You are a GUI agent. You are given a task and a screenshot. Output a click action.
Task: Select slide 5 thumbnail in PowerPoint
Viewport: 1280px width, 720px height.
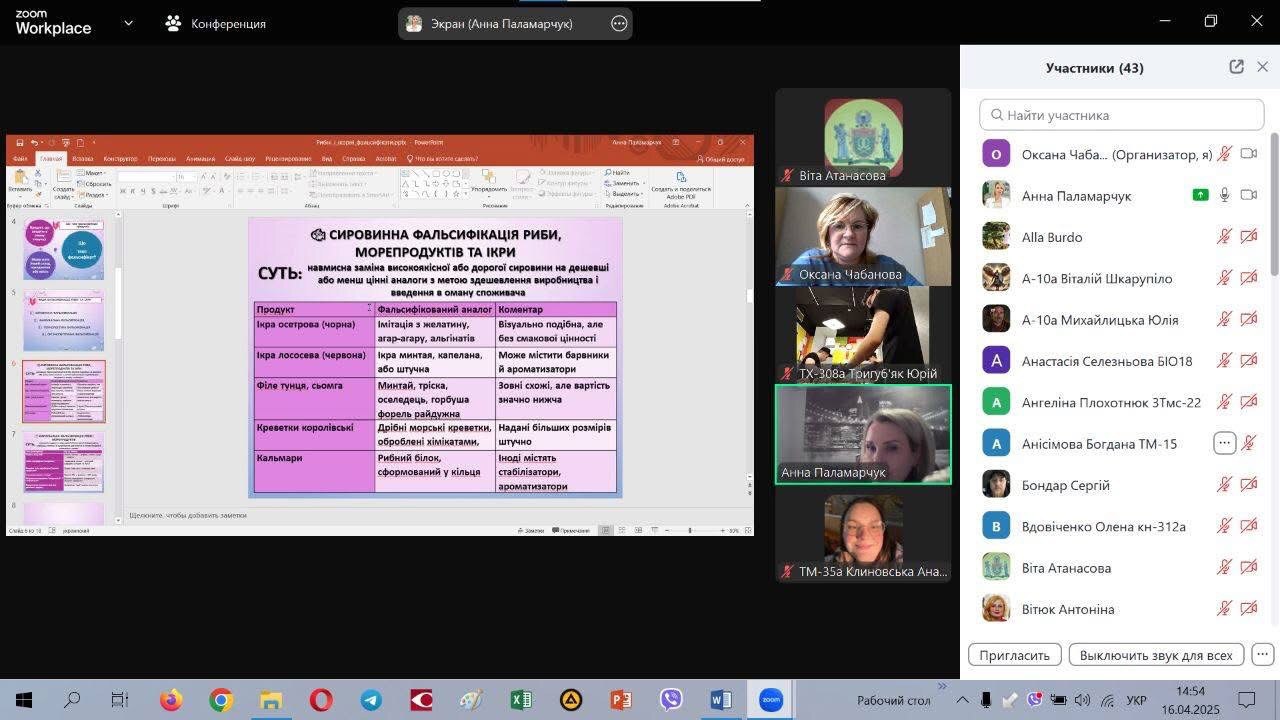(63, 320)
